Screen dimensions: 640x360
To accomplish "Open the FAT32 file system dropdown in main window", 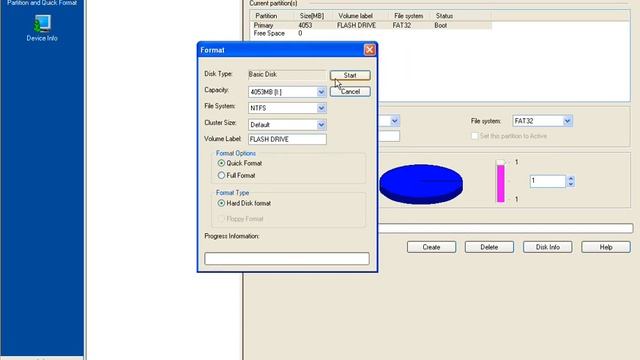I will (x=567, y=121).
